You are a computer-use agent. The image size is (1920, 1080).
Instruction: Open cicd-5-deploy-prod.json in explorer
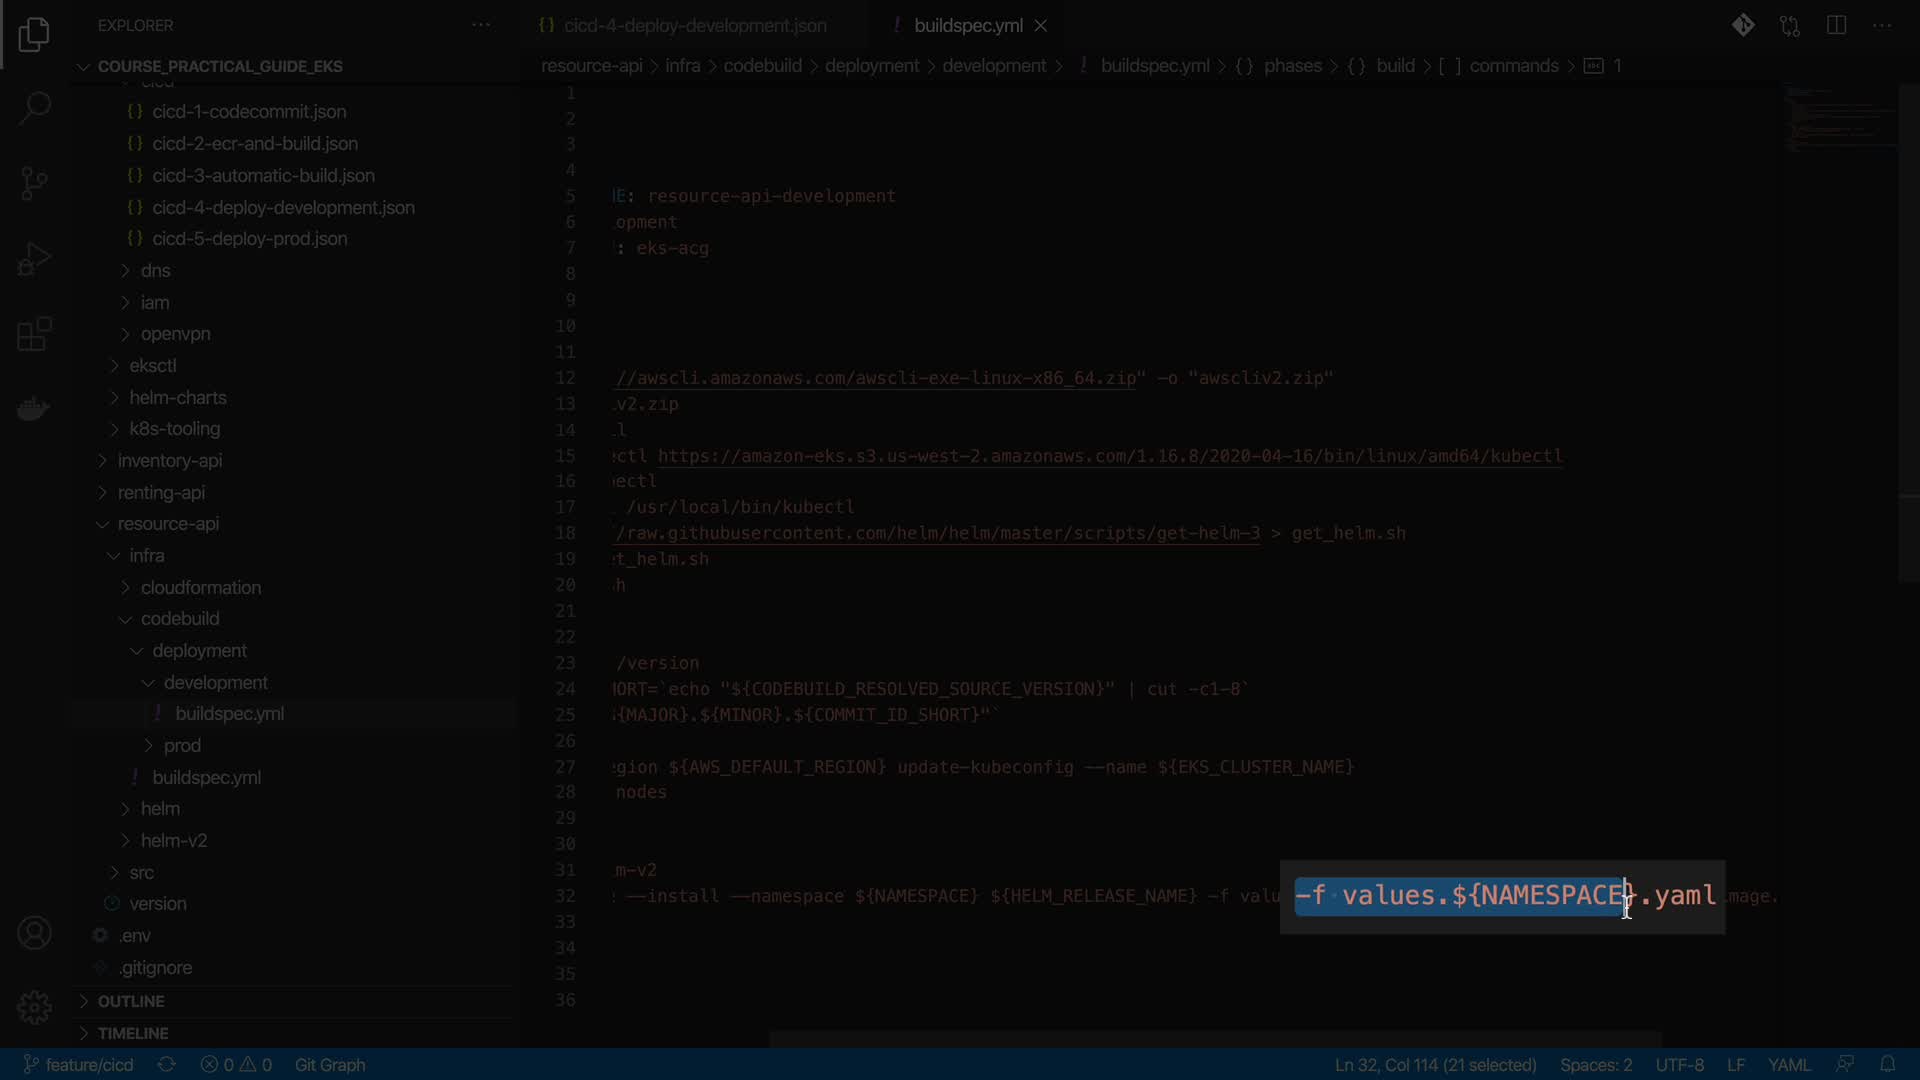pyautogui.click(x=250, y=239)
